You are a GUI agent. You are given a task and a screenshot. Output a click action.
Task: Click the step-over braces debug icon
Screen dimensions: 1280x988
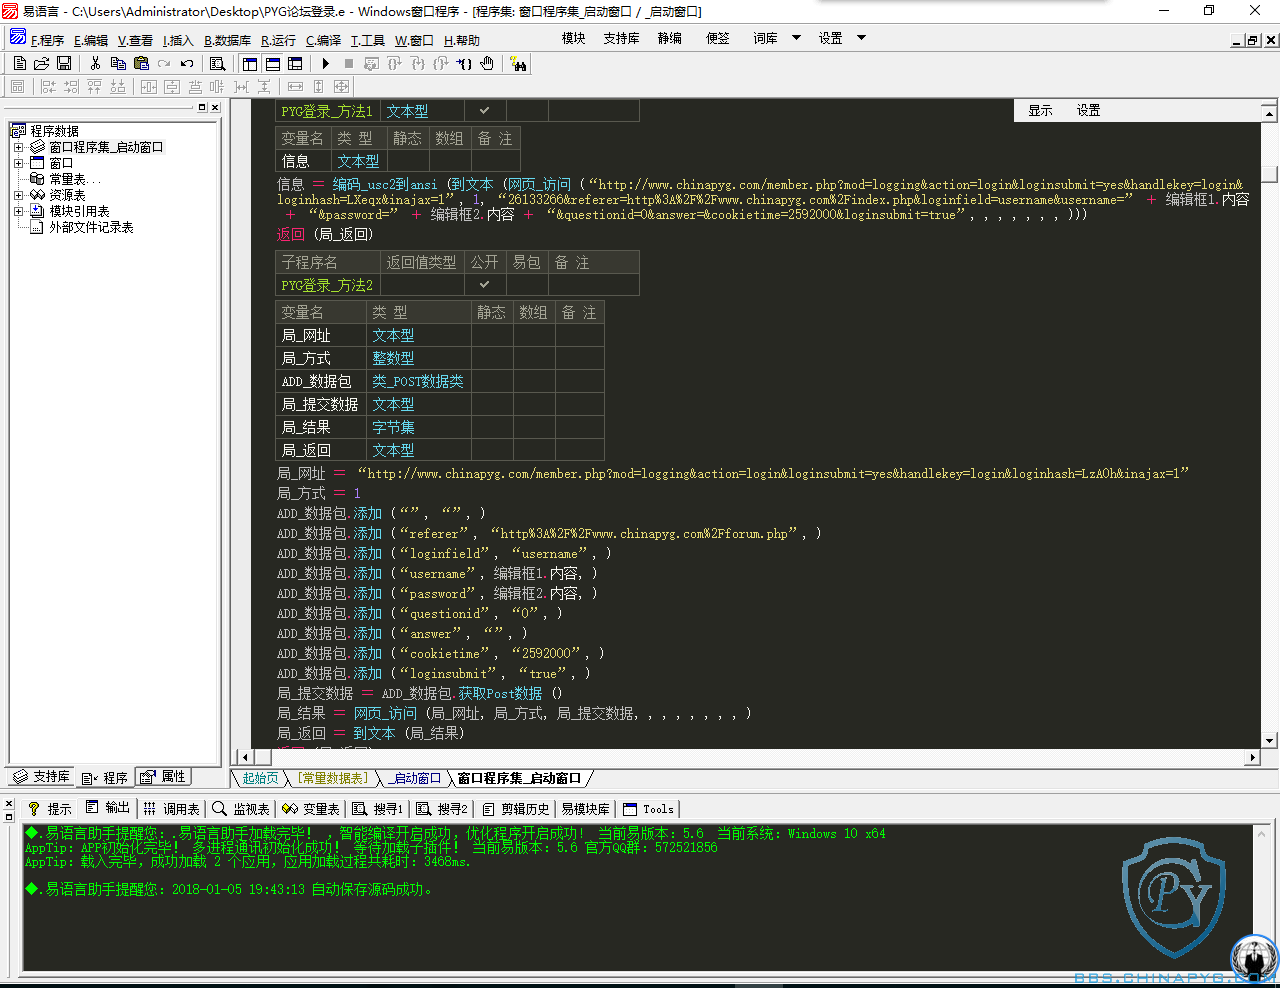(x=395, y=63)
